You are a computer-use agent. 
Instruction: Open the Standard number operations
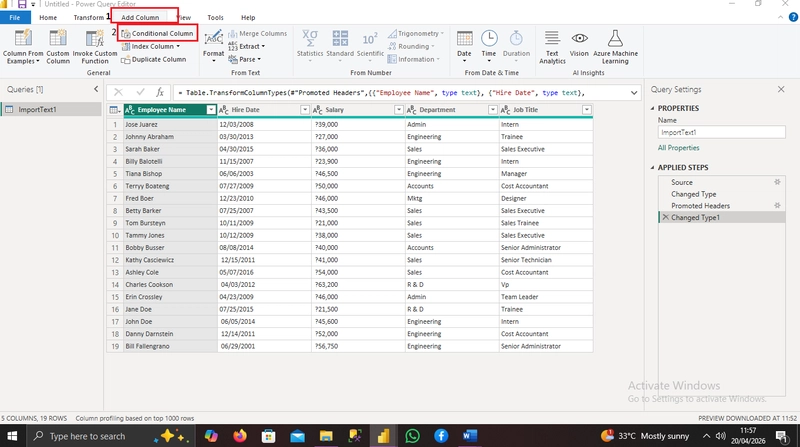(x=340, y=44)
